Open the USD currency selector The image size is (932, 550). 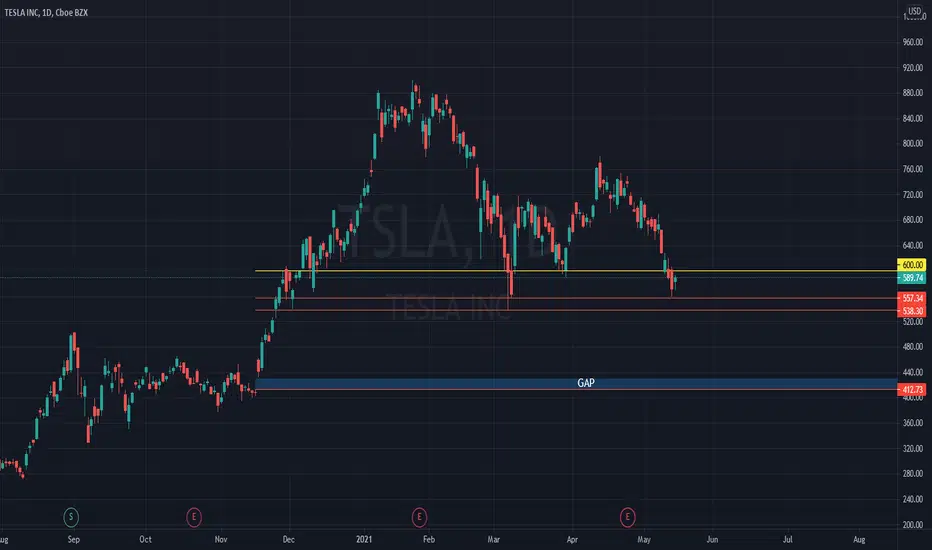pos(915,11)
